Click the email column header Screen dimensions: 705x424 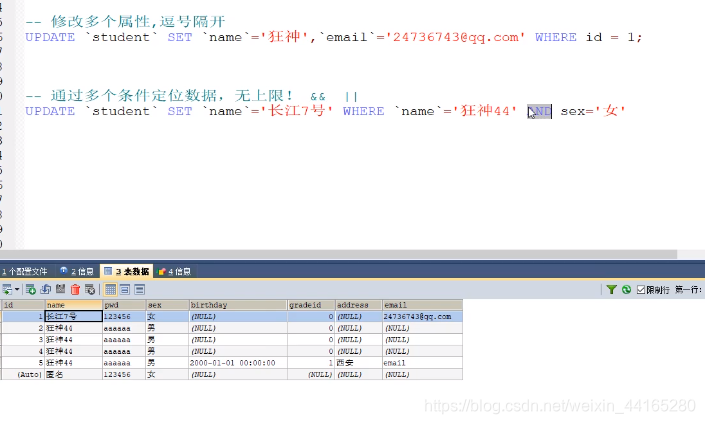422,305
